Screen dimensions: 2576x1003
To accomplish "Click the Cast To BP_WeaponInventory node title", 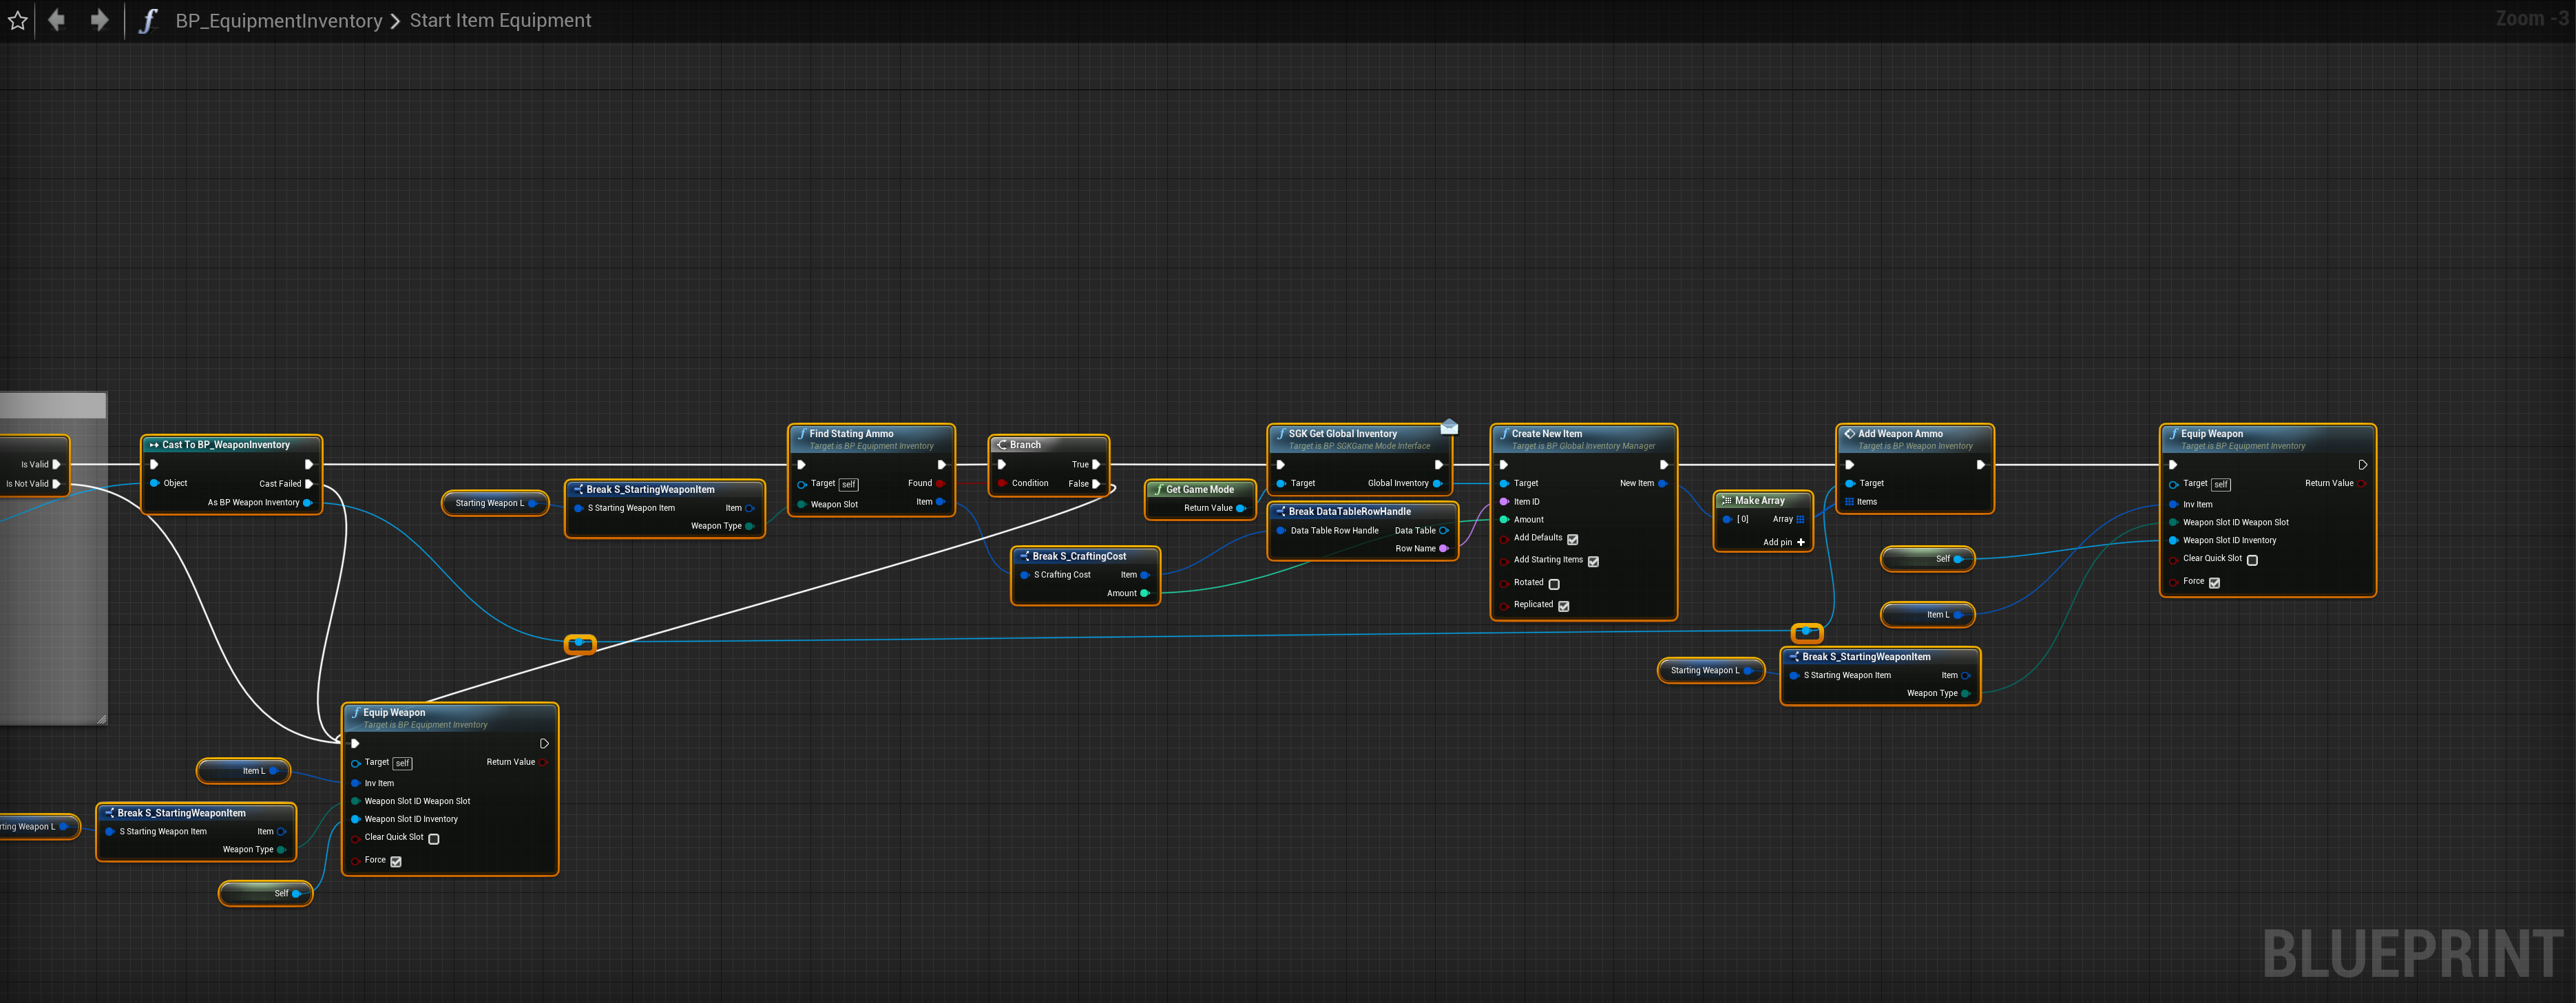I will click(226, 445).
